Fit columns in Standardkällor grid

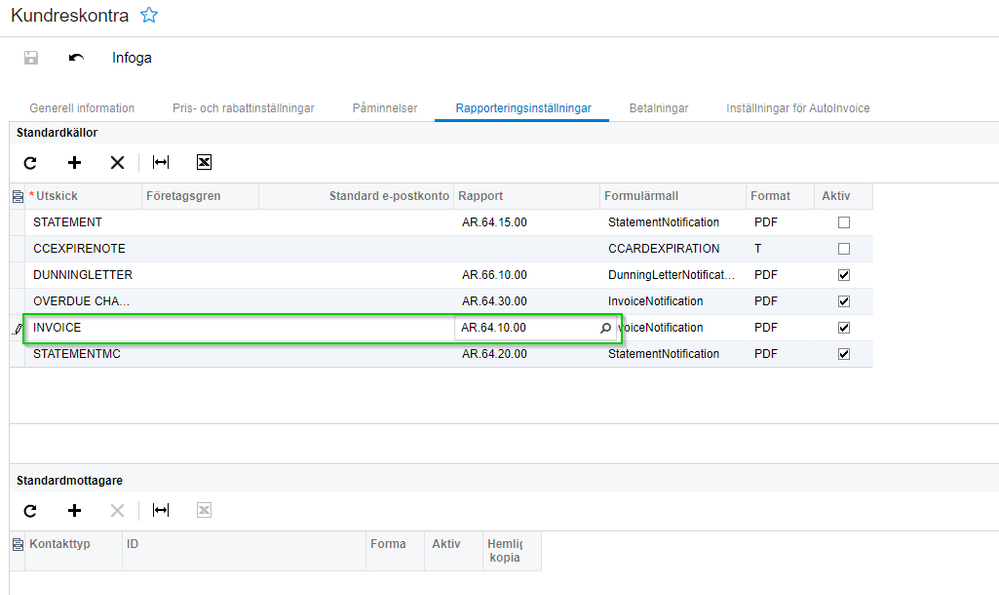pos(161,162)
